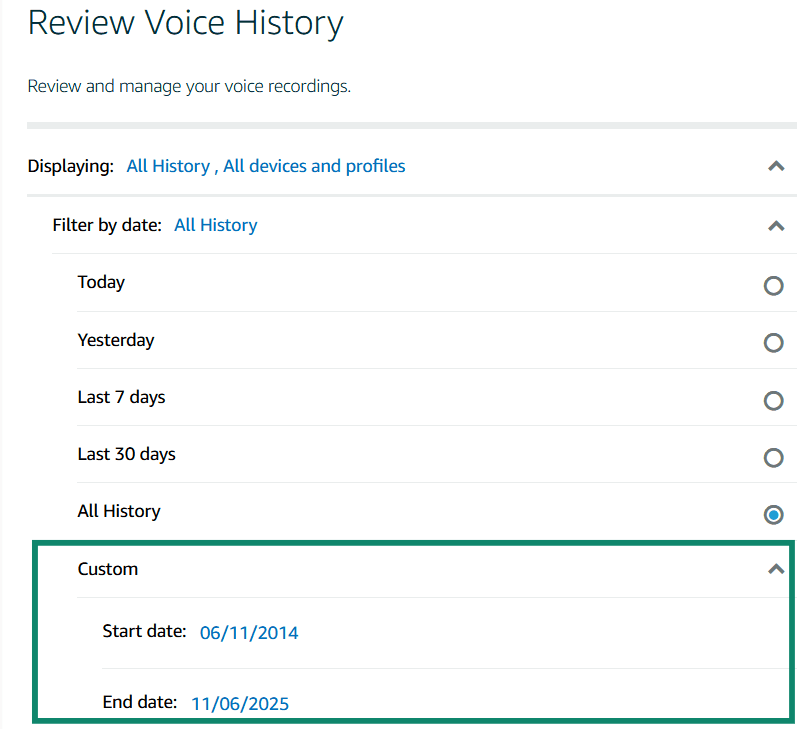The image size is (809, 729).
Task: Select the Yesterday radio button
Action: tap(773, 343)
